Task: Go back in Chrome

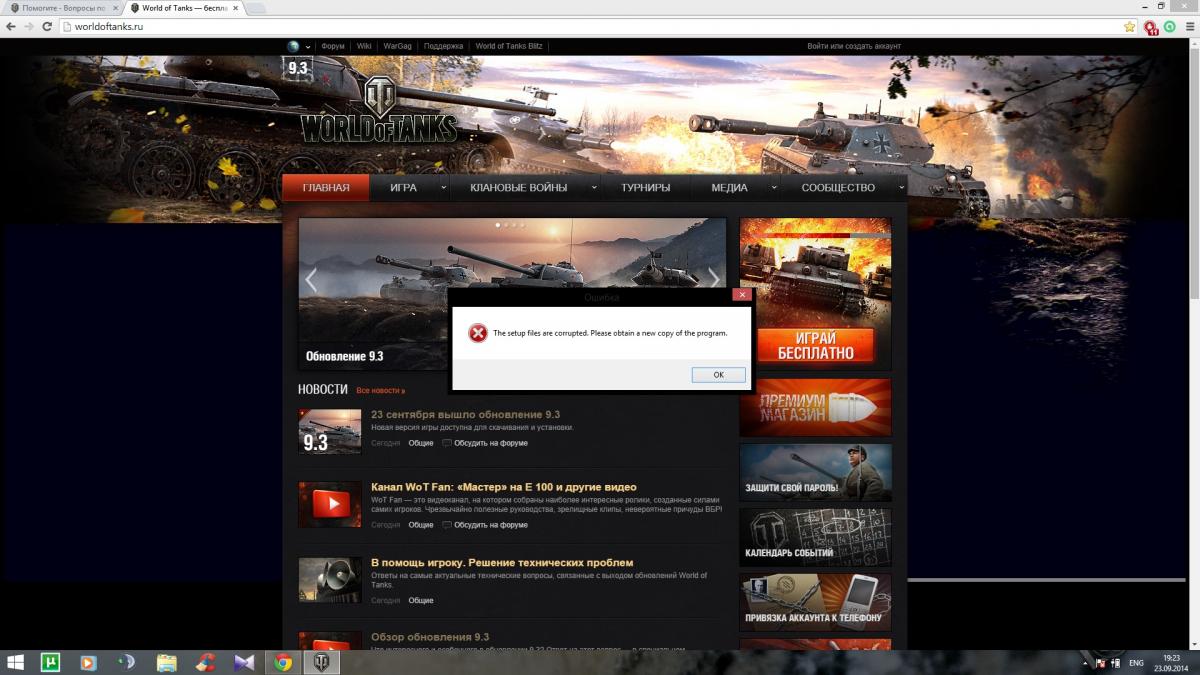Action: point(10,26)
